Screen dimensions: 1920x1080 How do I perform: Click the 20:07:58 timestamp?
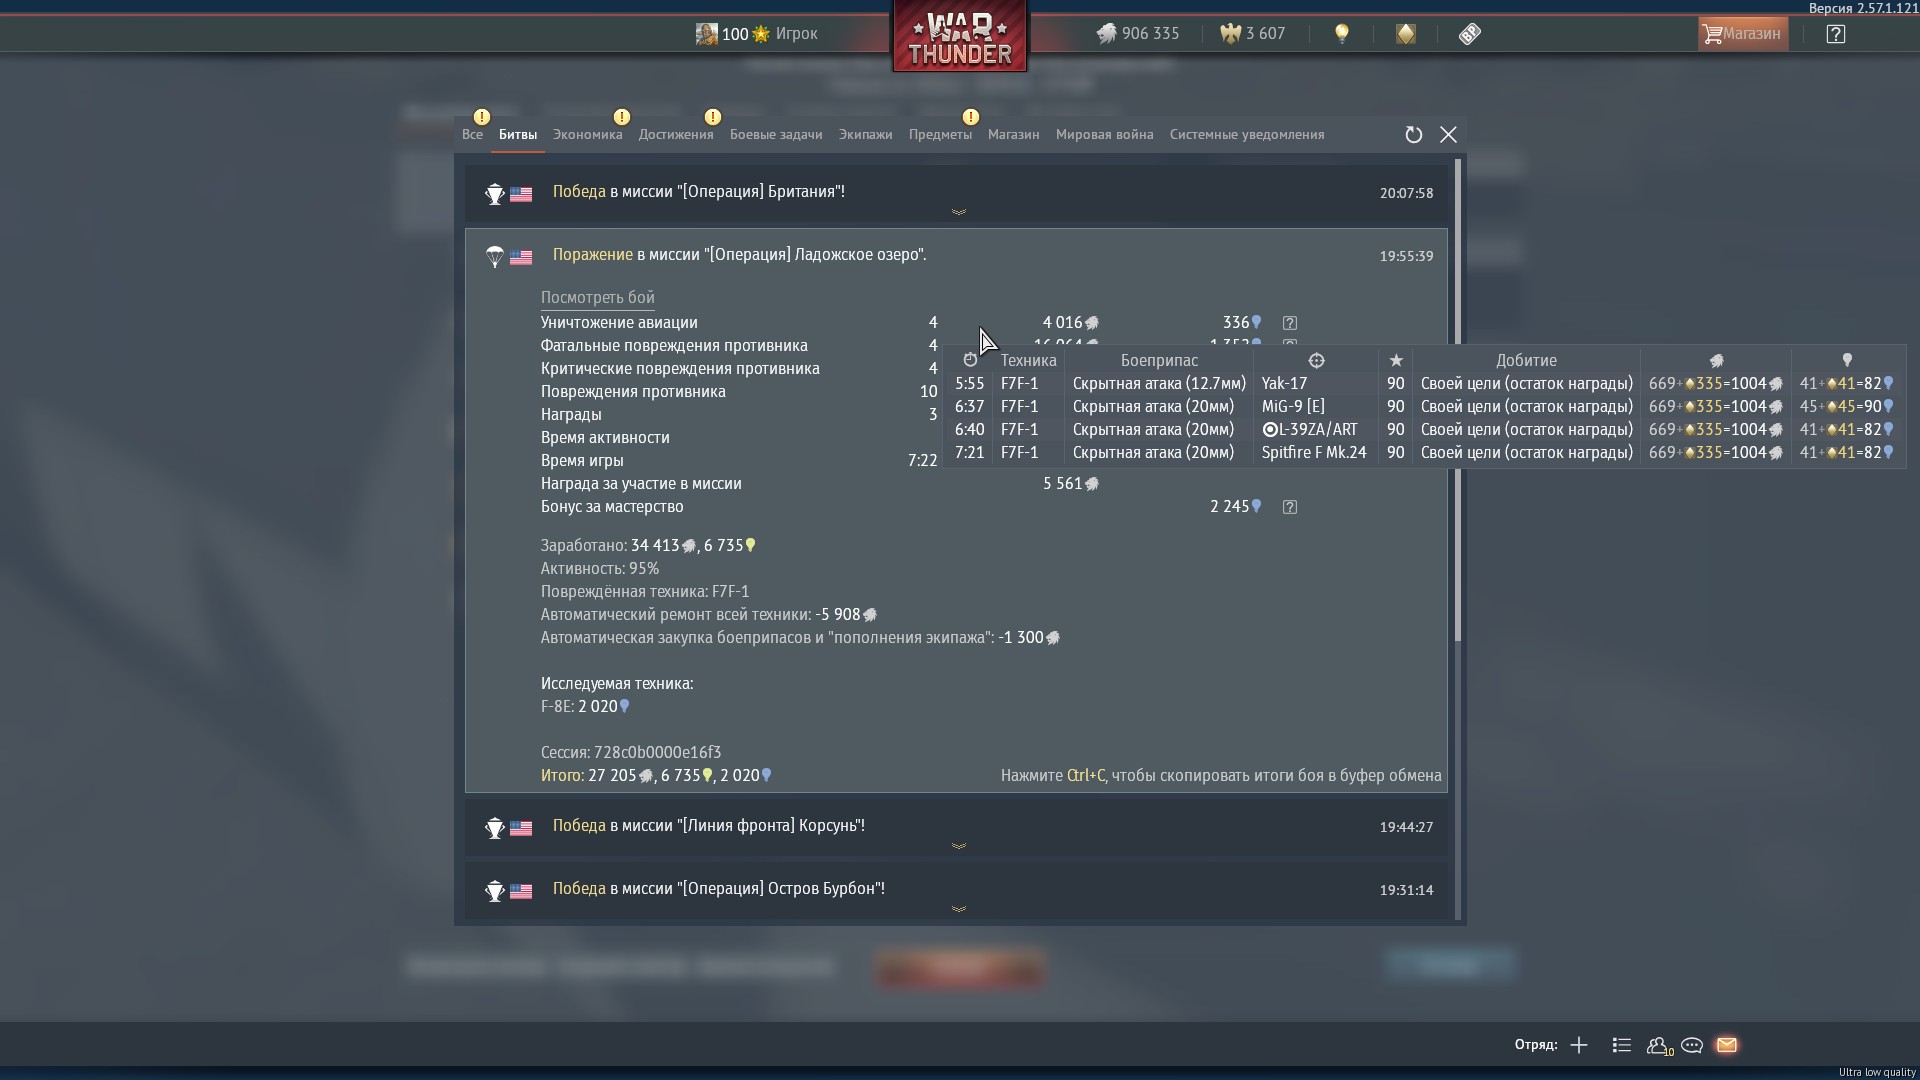(1406, 193)
